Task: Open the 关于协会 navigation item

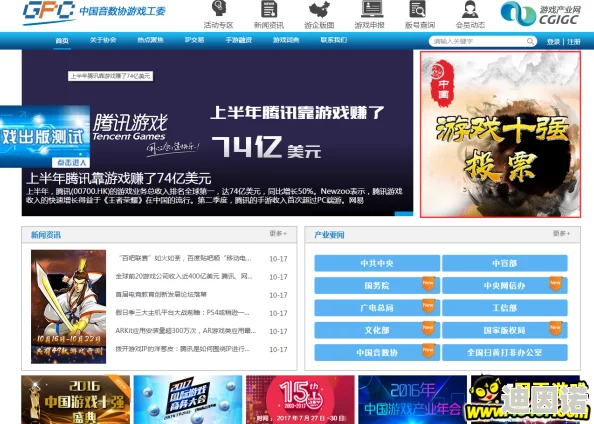Action: pos(103,40)
